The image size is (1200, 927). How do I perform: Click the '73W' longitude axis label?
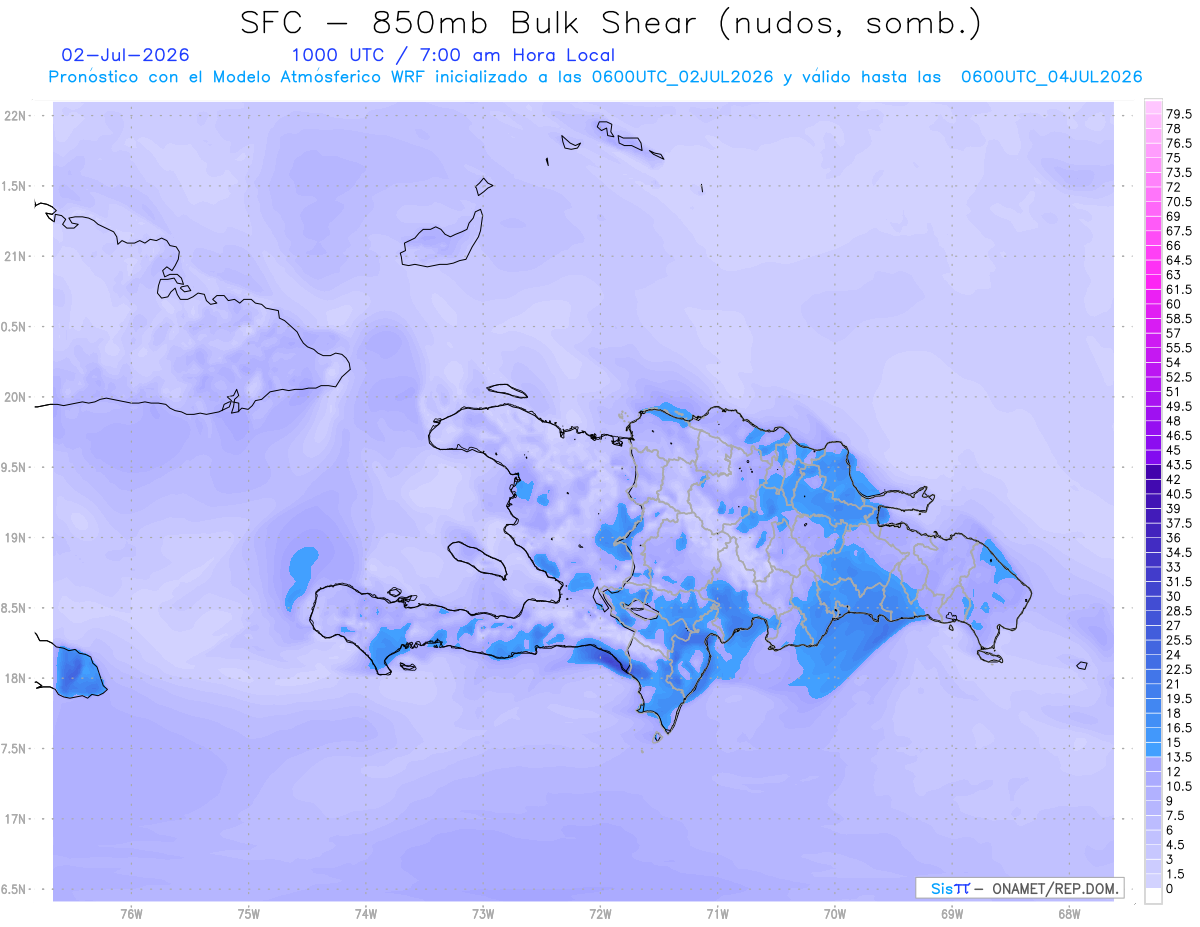(x=483, y=914)
